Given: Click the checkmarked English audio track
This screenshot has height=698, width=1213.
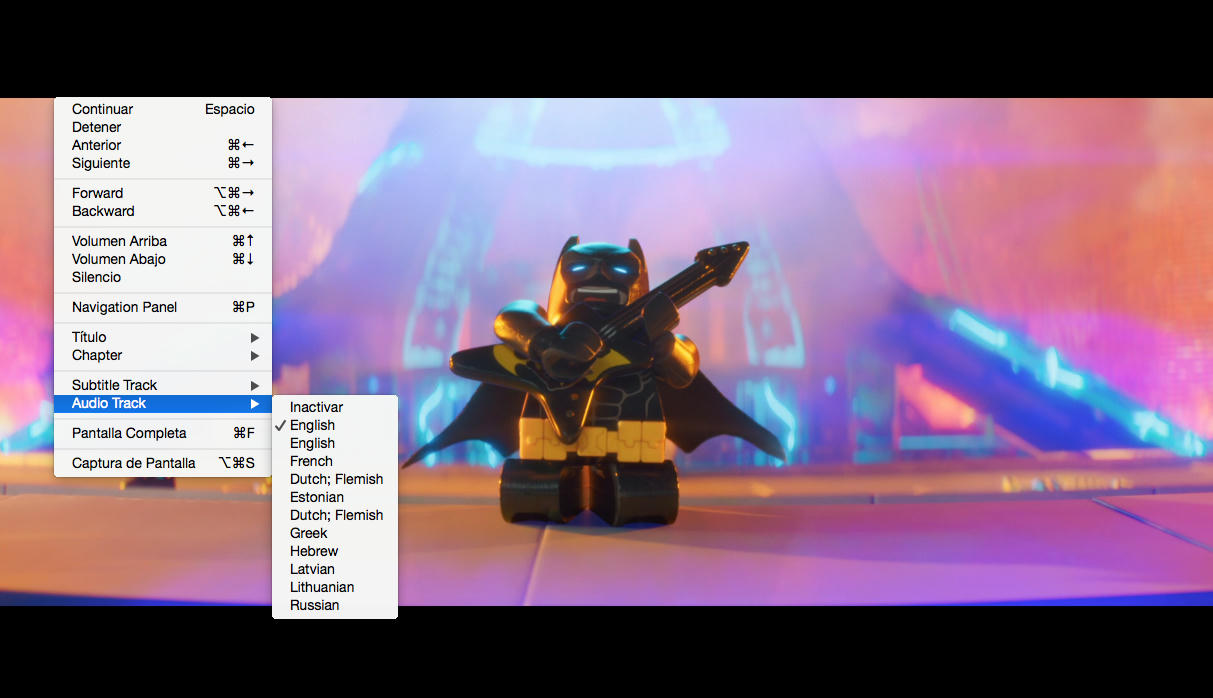Looking at the screenshot, I should 312,425.
